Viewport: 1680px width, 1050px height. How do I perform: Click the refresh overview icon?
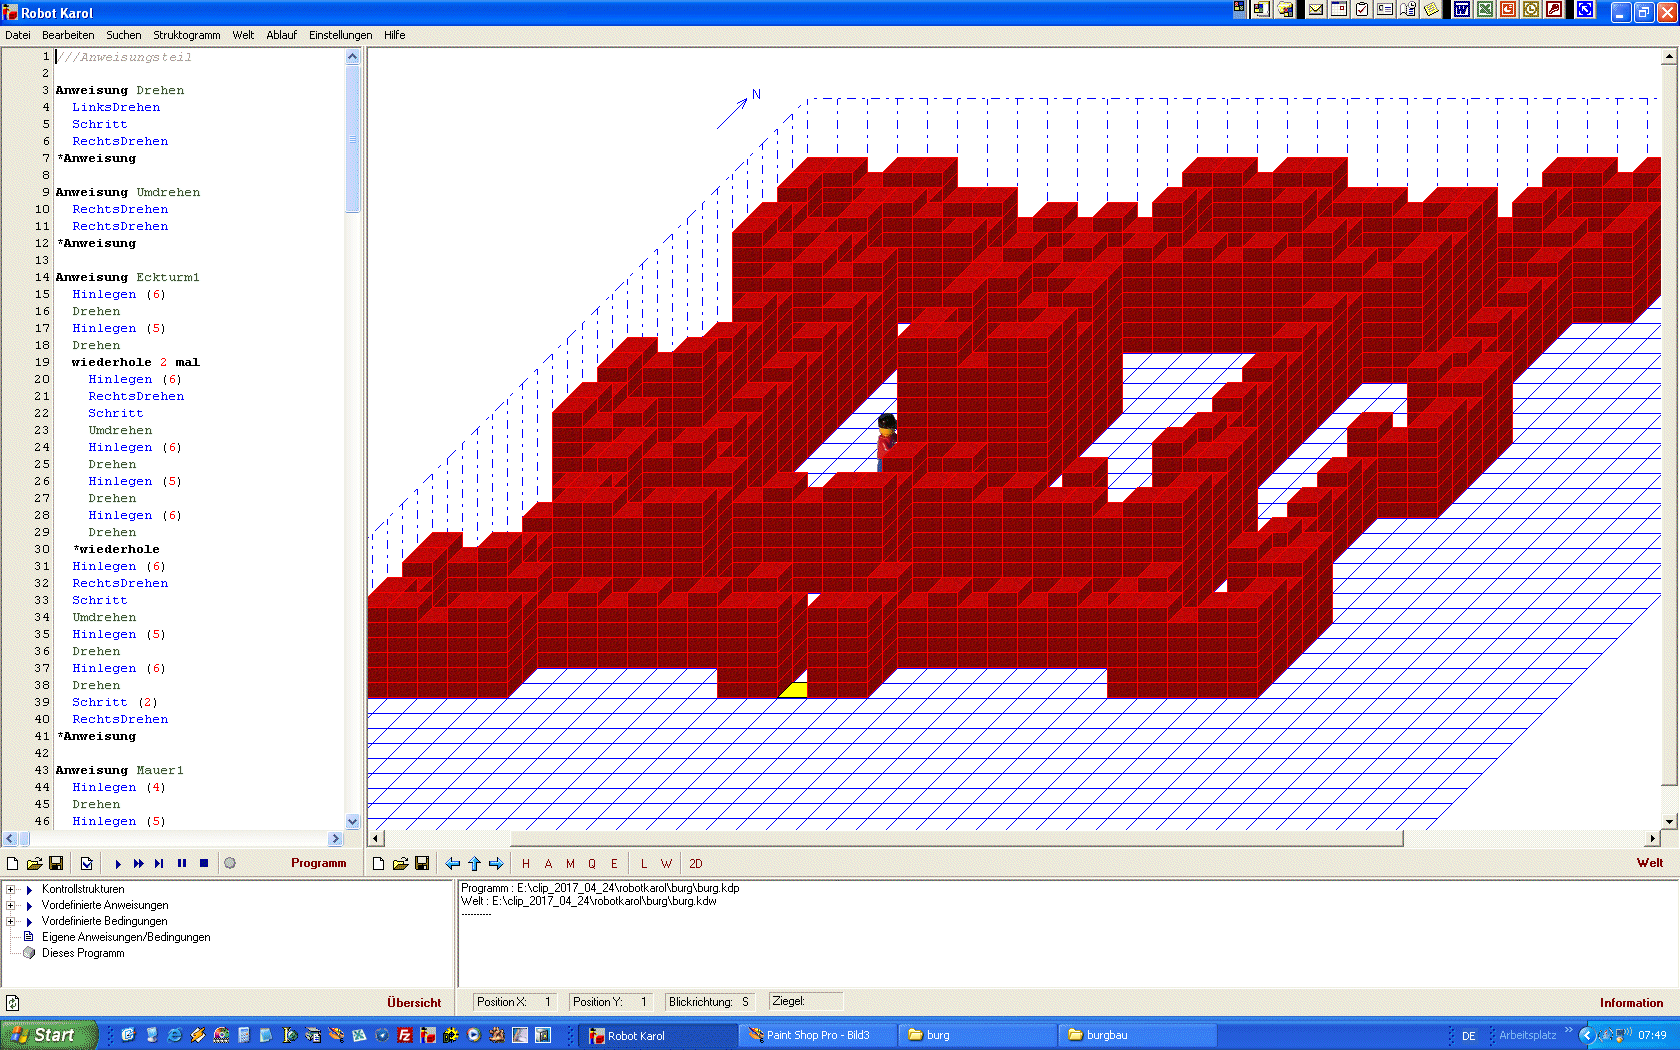click(13, 1002)
